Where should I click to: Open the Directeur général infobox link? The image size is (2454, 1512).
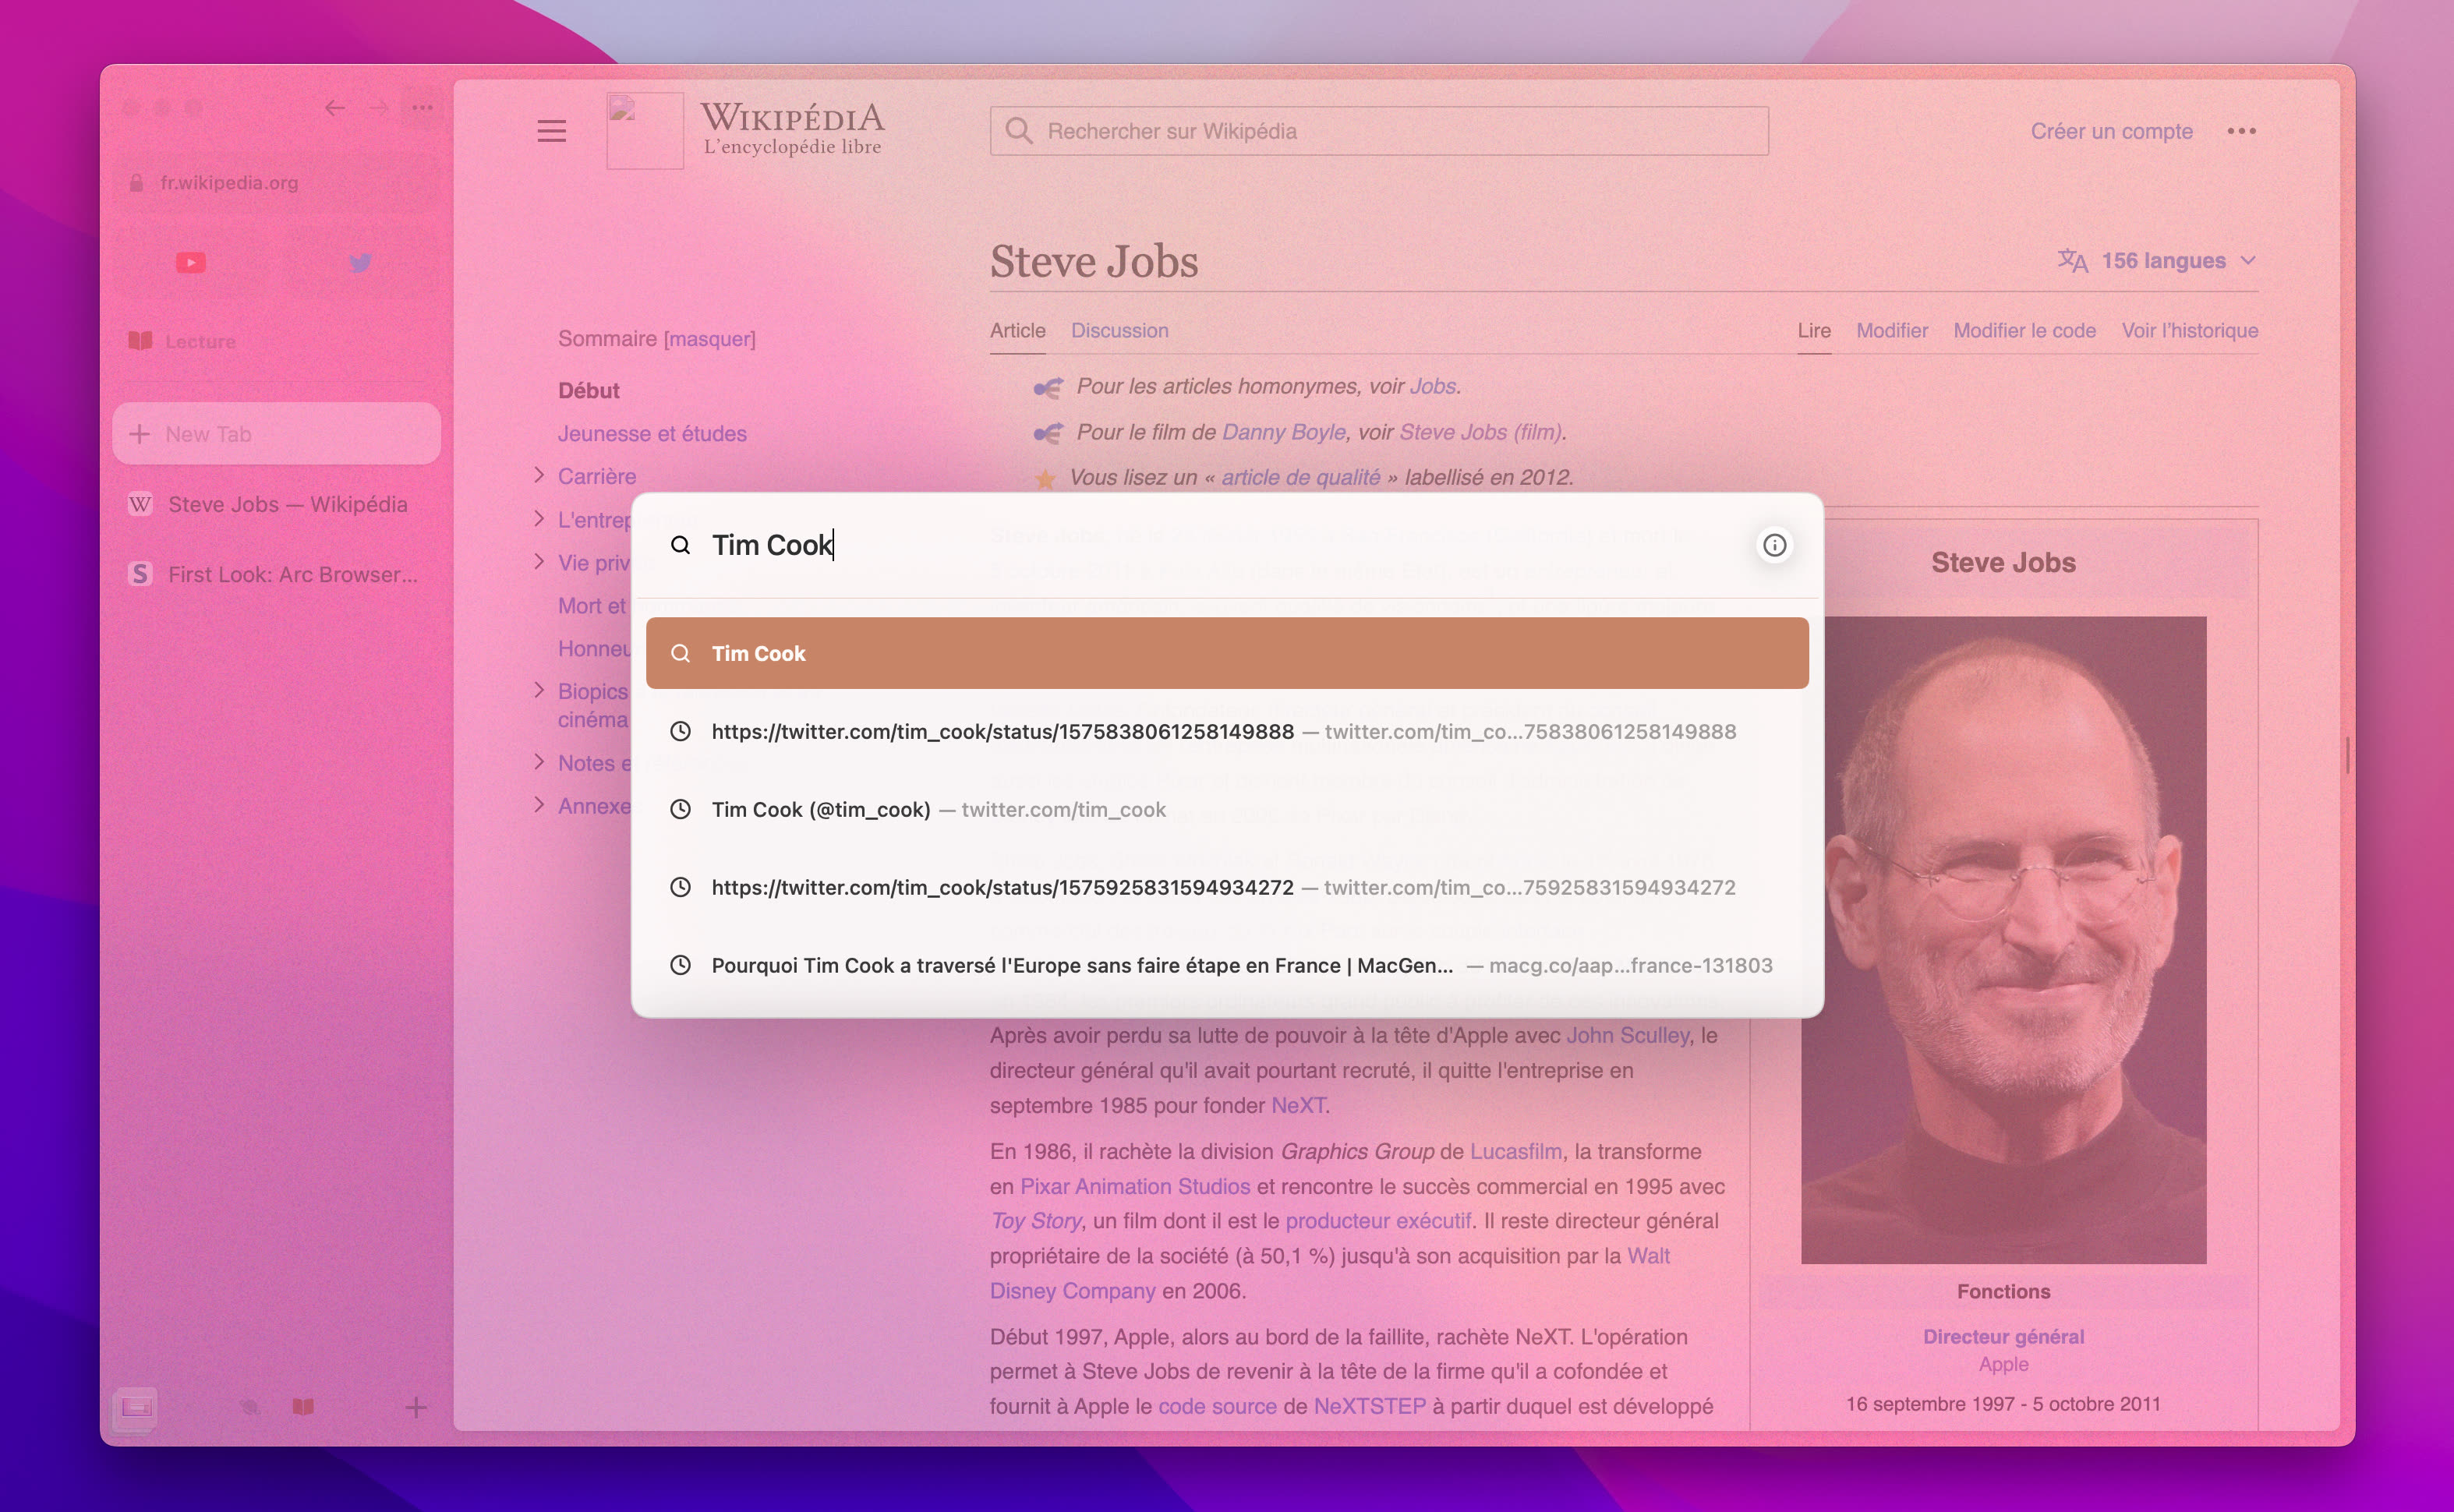point(2003,1337)
